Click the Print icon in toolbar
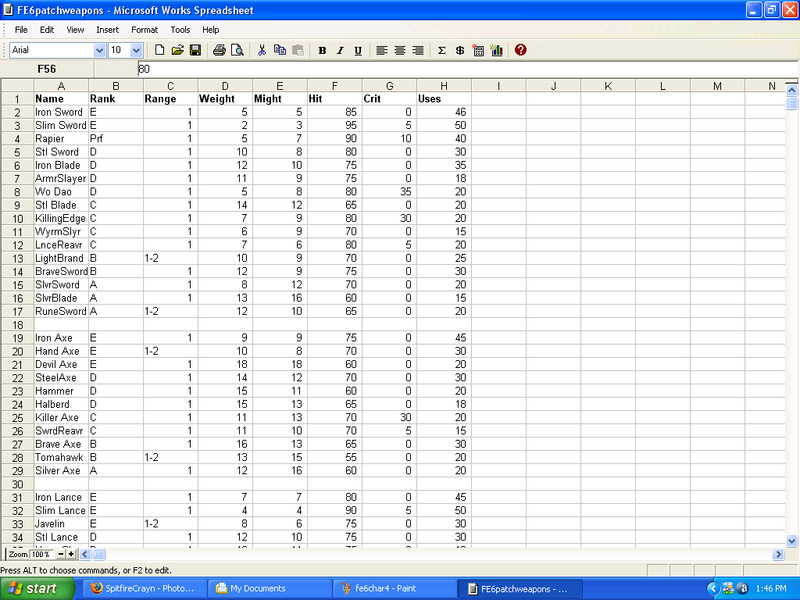800x600 pixels. [219, 50]
